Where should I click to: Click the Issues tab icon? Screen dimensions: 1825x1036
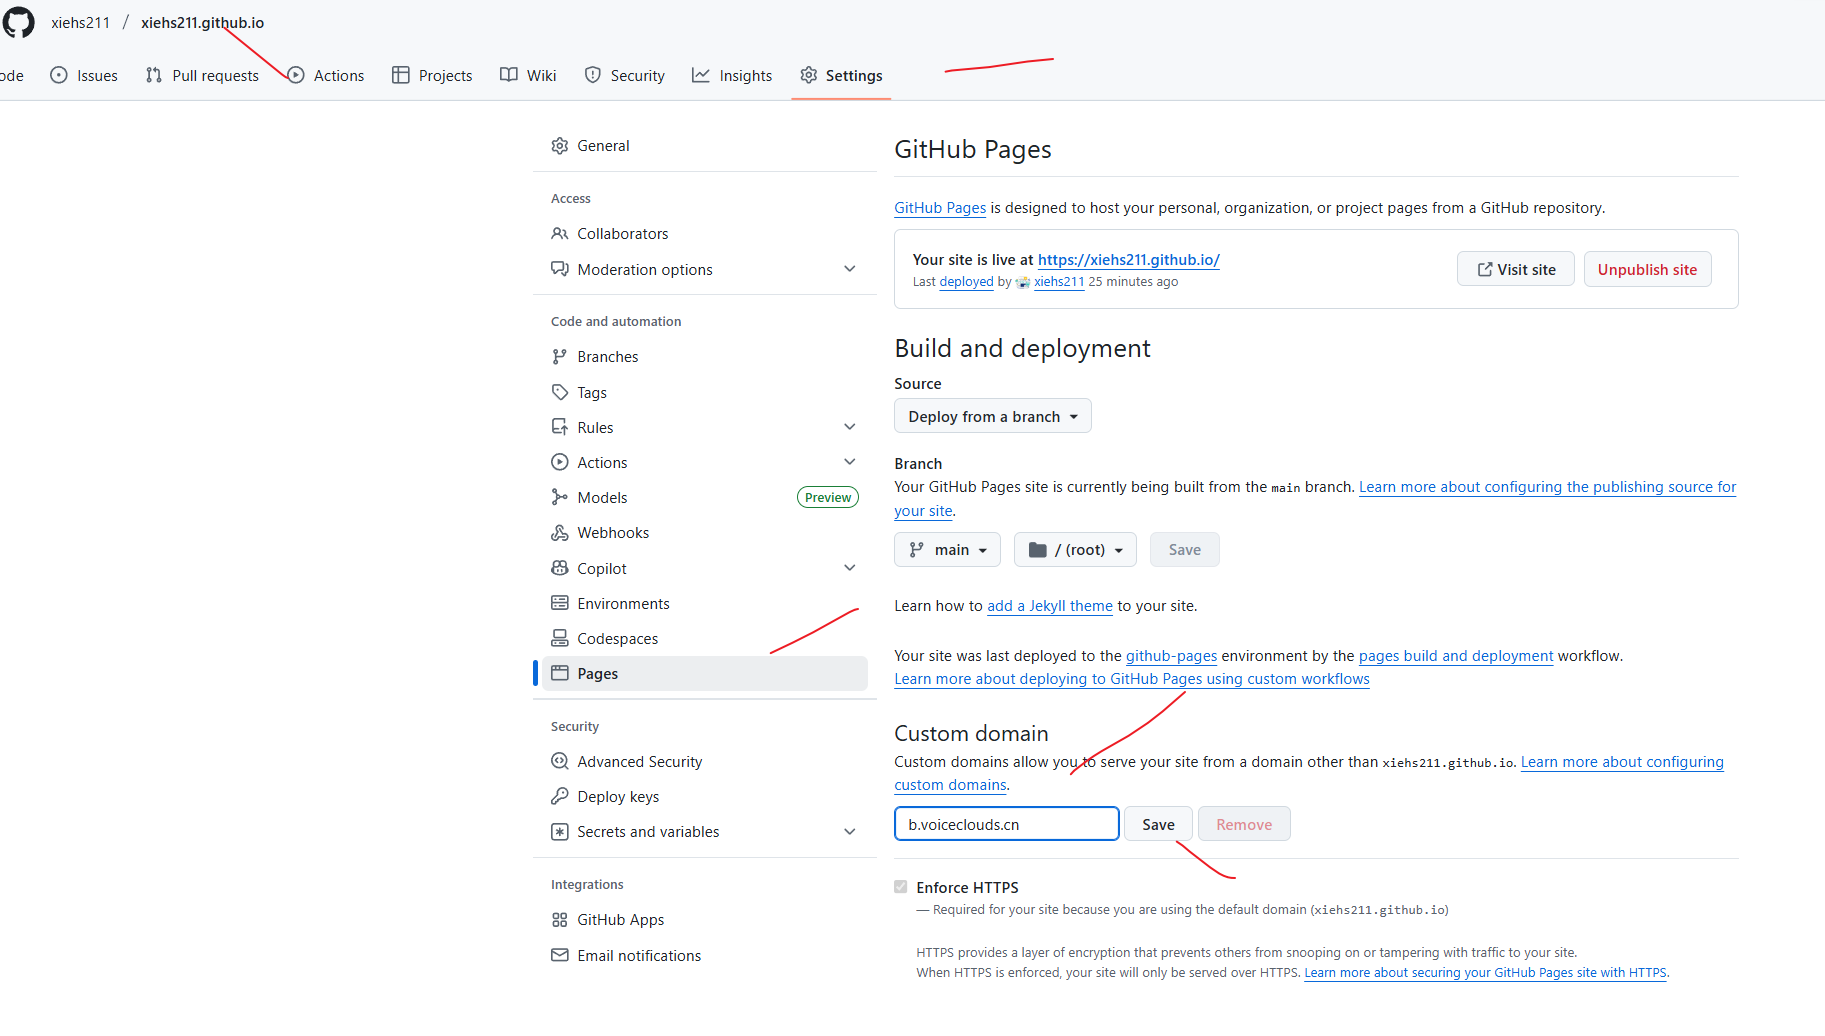[59, 75]
